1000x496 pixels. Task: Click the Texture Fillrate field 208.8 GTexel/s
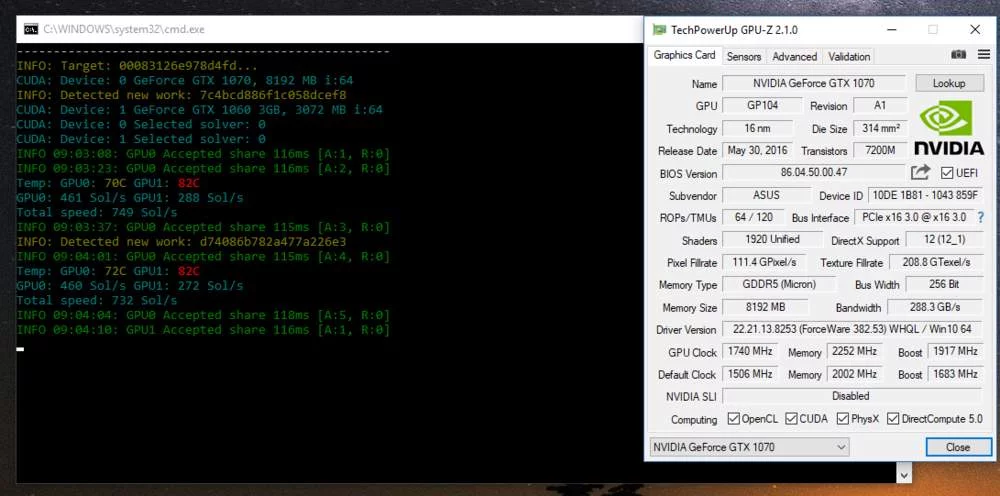point(936,262)
